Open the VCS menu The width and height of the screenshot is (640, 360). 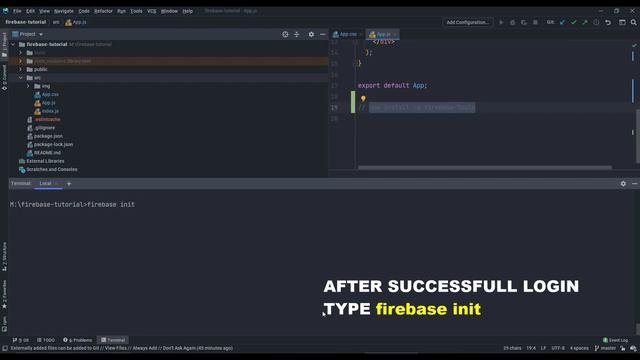pos(151,11)
